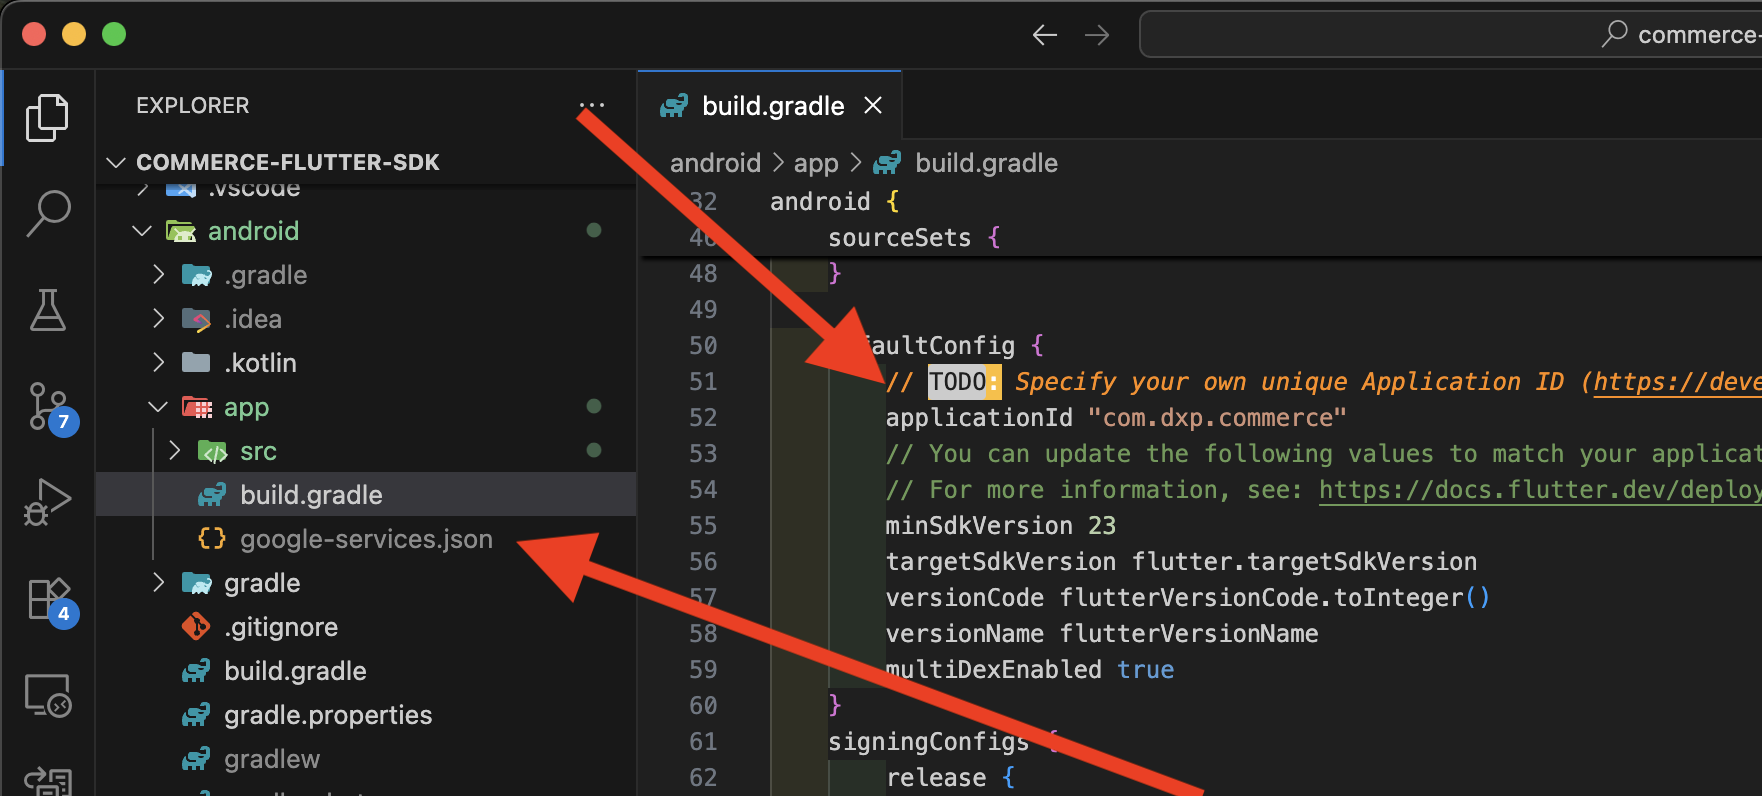Click the app breadcrumb segment
The width and height of the screenshot is (1762, 796).
click(x=816, y=163)
